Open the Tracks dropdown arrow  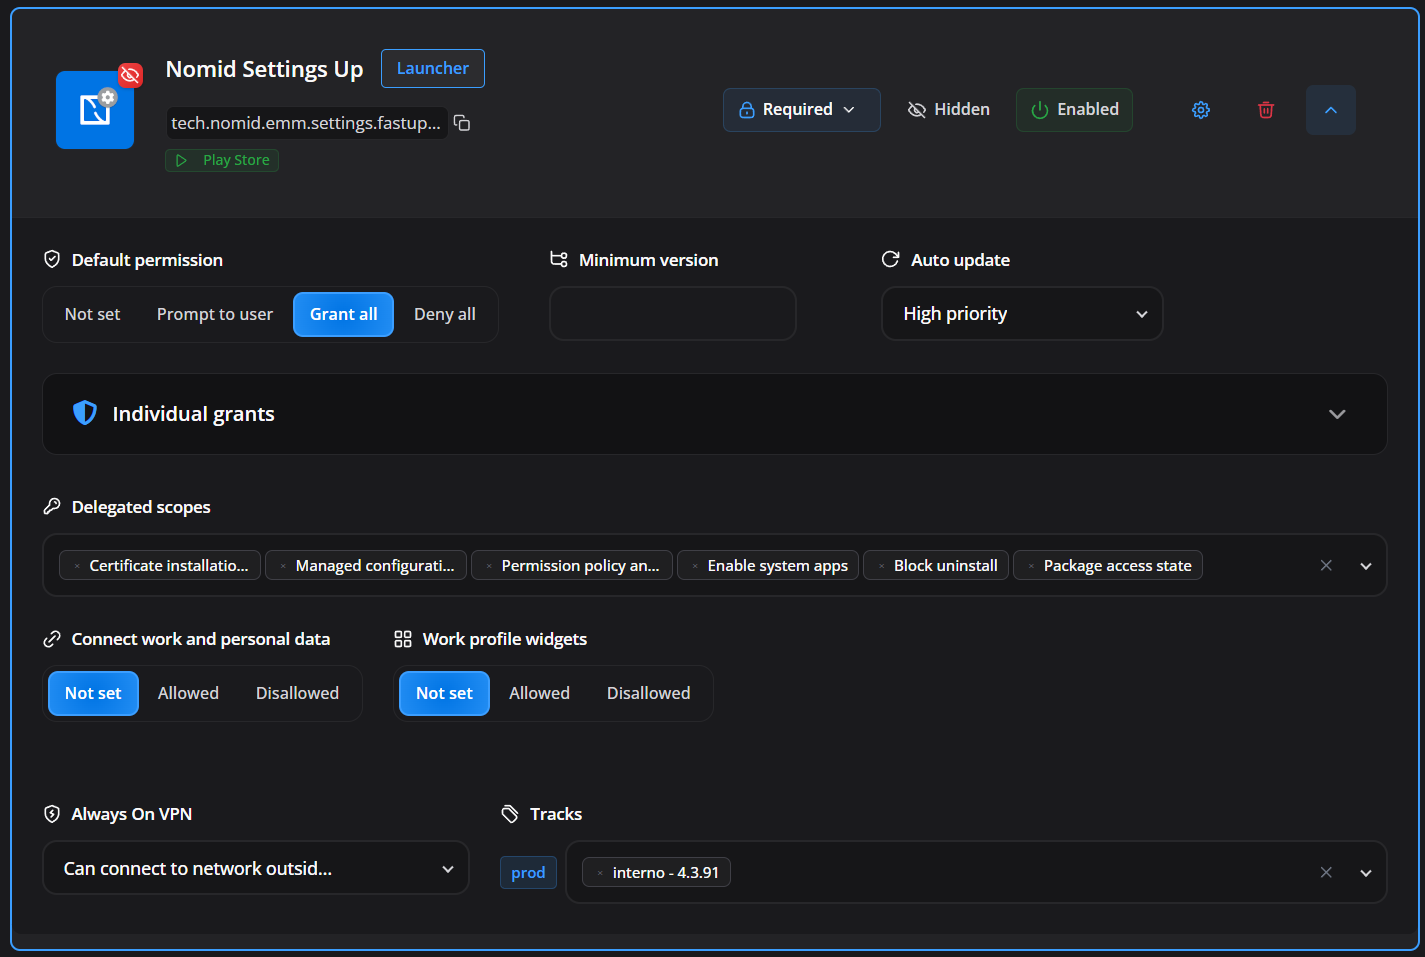pyautogui.click(x=1366, y=873)
